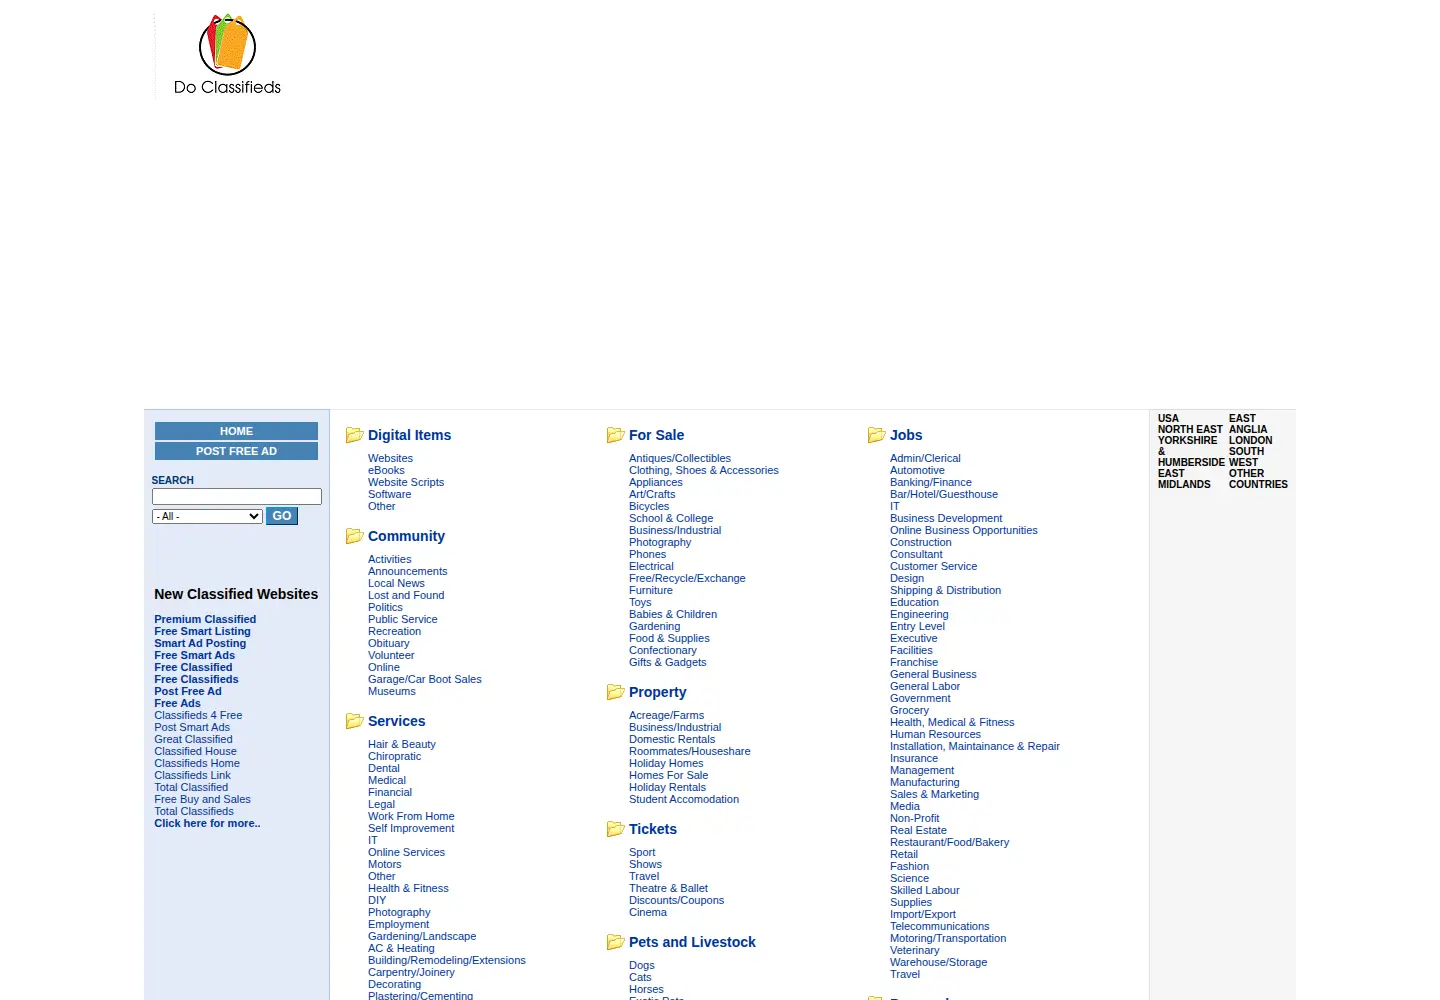The image size is (1440, 1000).
Task: Select the EAST ANGLIA region link
Action: point(1247,424)
